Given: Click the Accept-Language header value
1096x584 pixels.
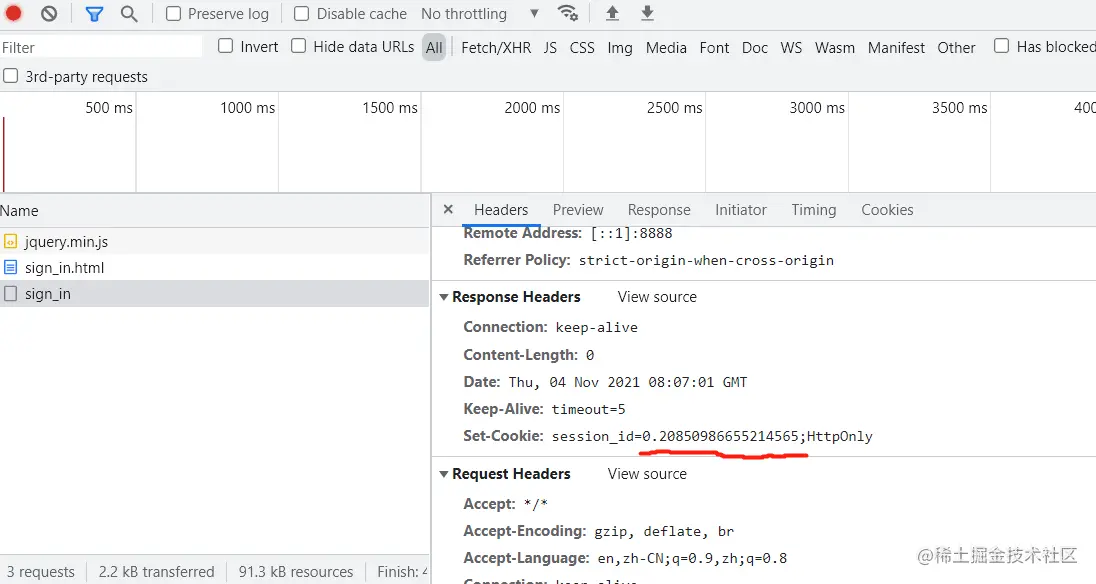Looking at the screenshot, I should [x=692, y=558].
